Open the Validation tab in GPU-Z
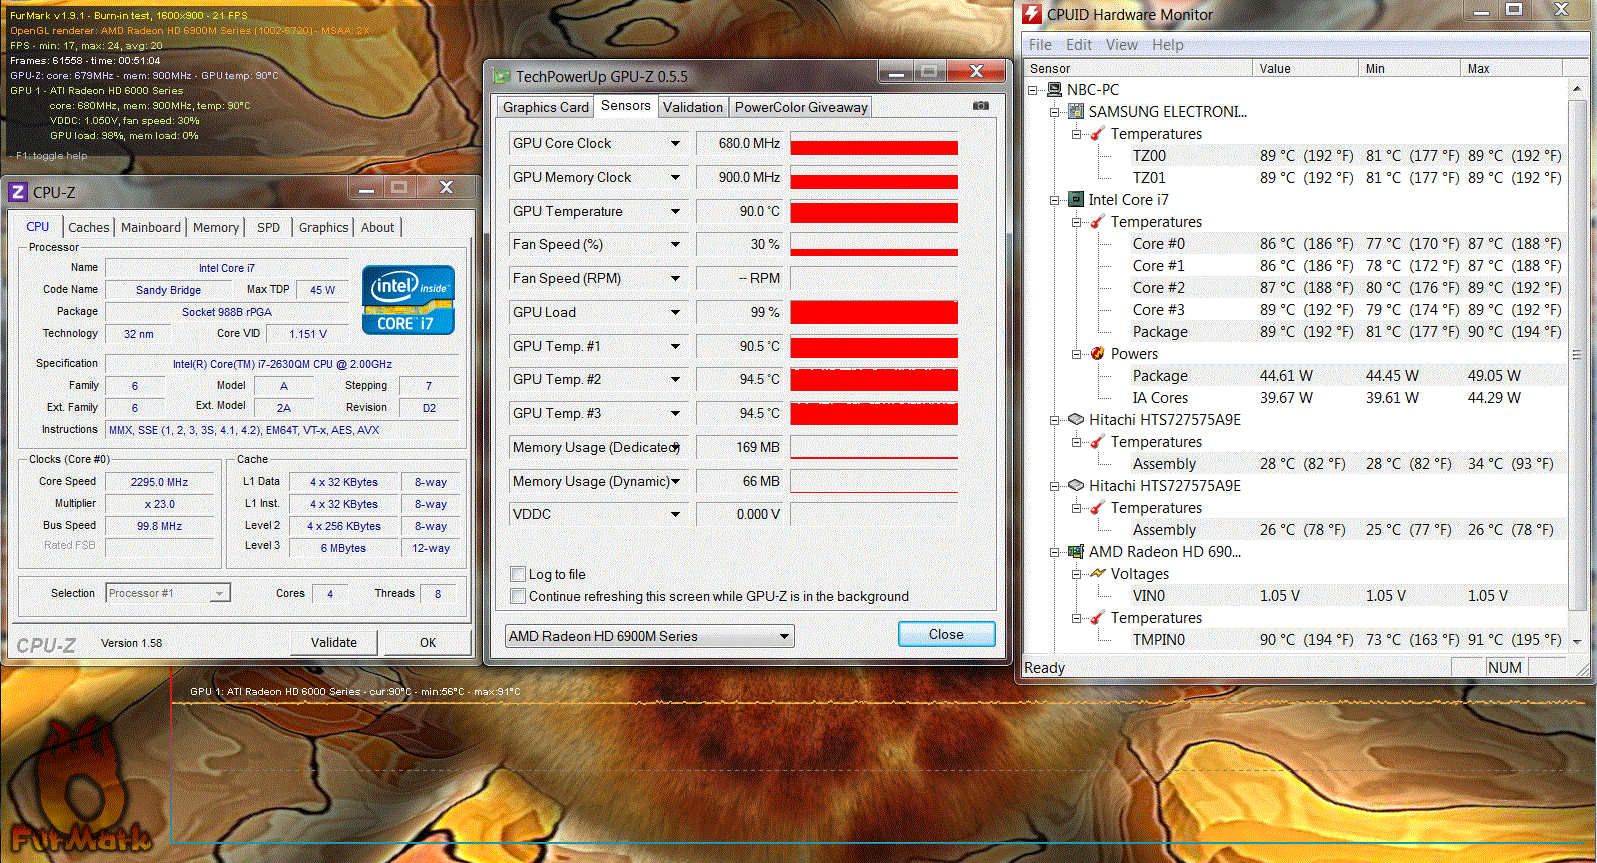 click(693, 107)
